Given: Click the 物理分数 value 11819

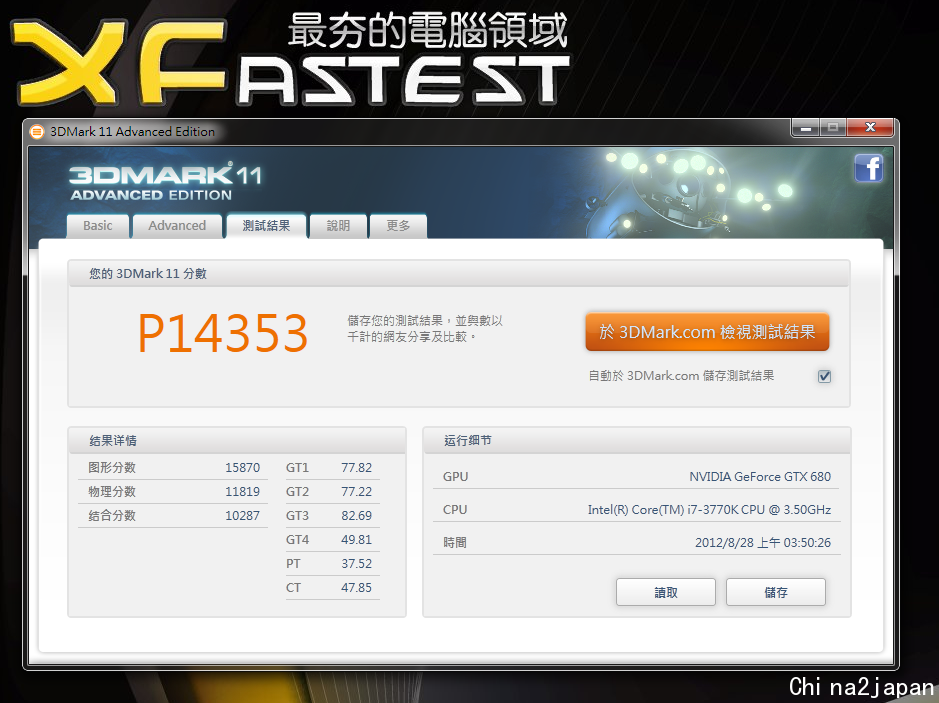Looking at the screenshot, I should pyautogui.click(x=243, y=492).
